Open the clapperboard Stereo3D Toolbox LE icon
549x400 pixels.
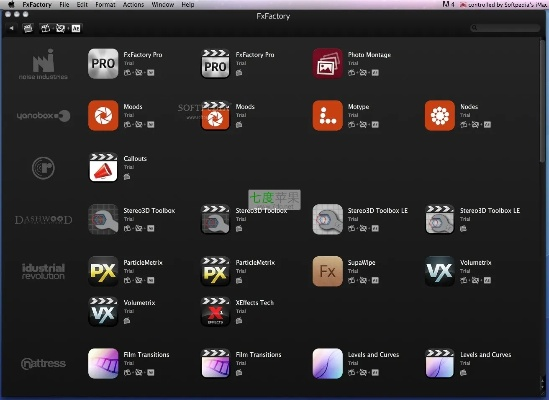click(440, 220)
